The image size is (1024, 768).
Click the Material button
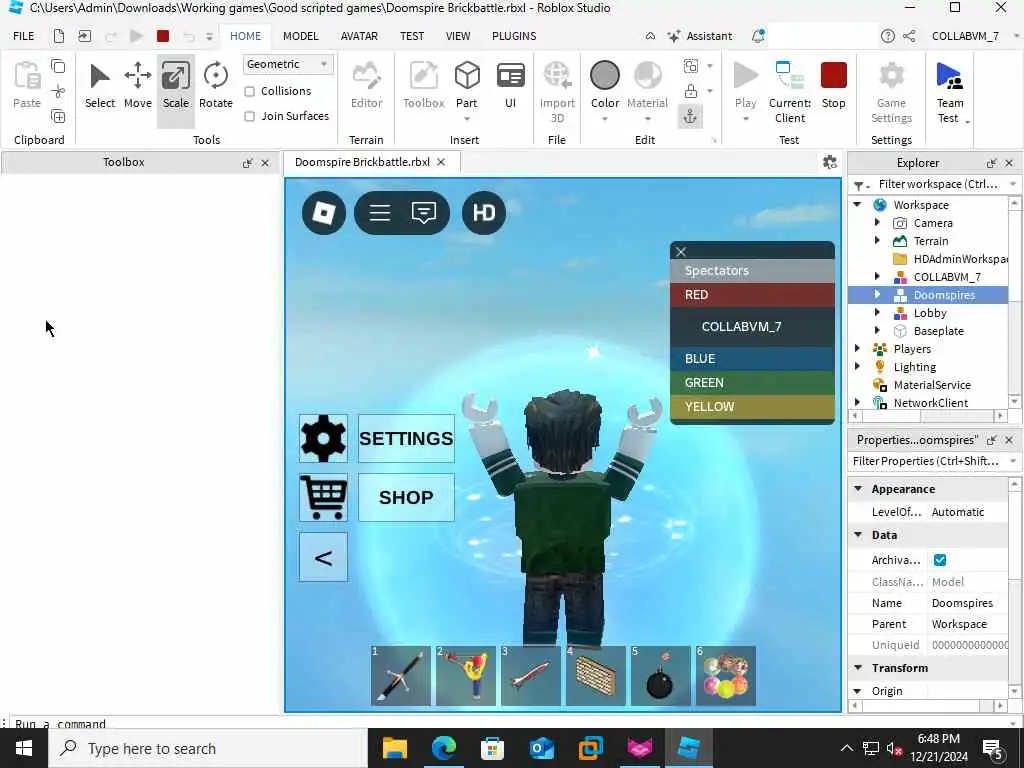click(647, 85)
